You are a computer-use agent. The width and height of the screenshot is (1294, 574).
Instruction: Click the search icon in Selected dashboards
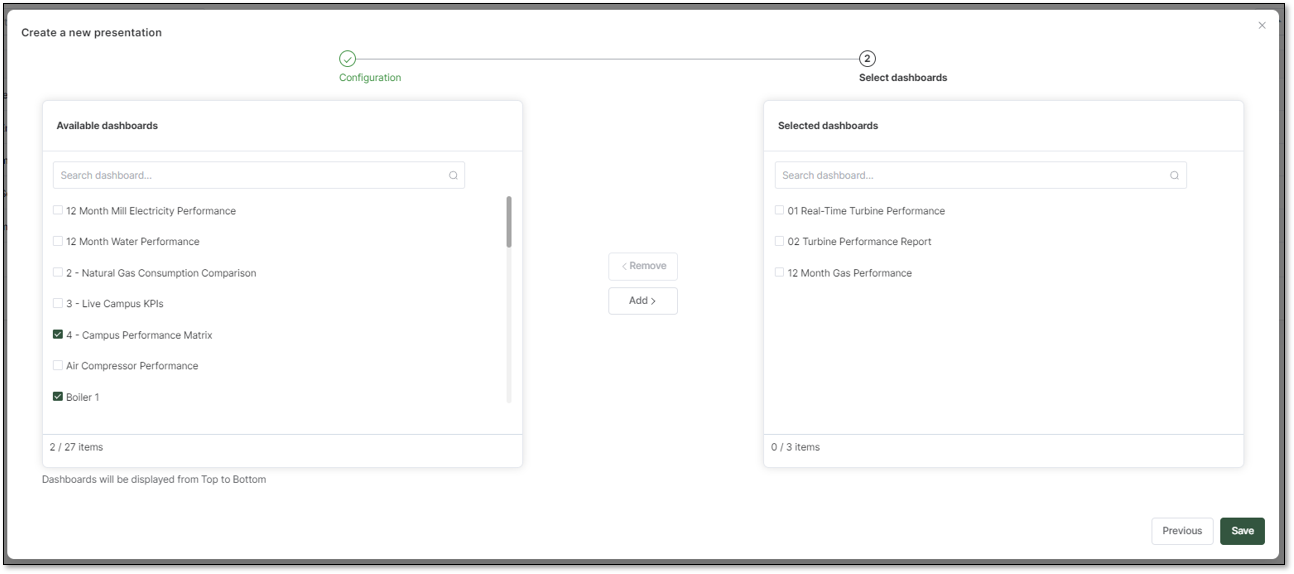click(x=1175, y=175)
